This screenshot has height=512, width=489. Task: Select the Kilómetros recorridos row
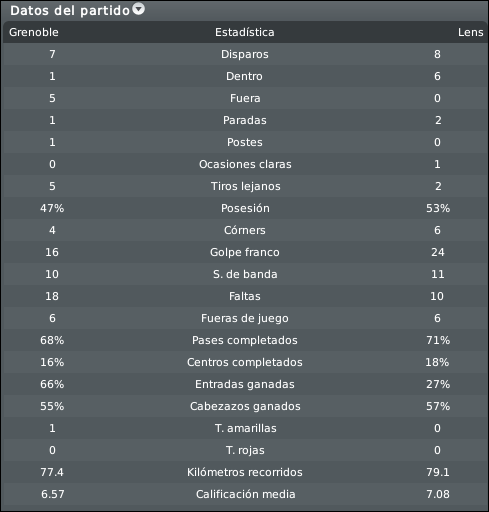[x=245, y=472]
